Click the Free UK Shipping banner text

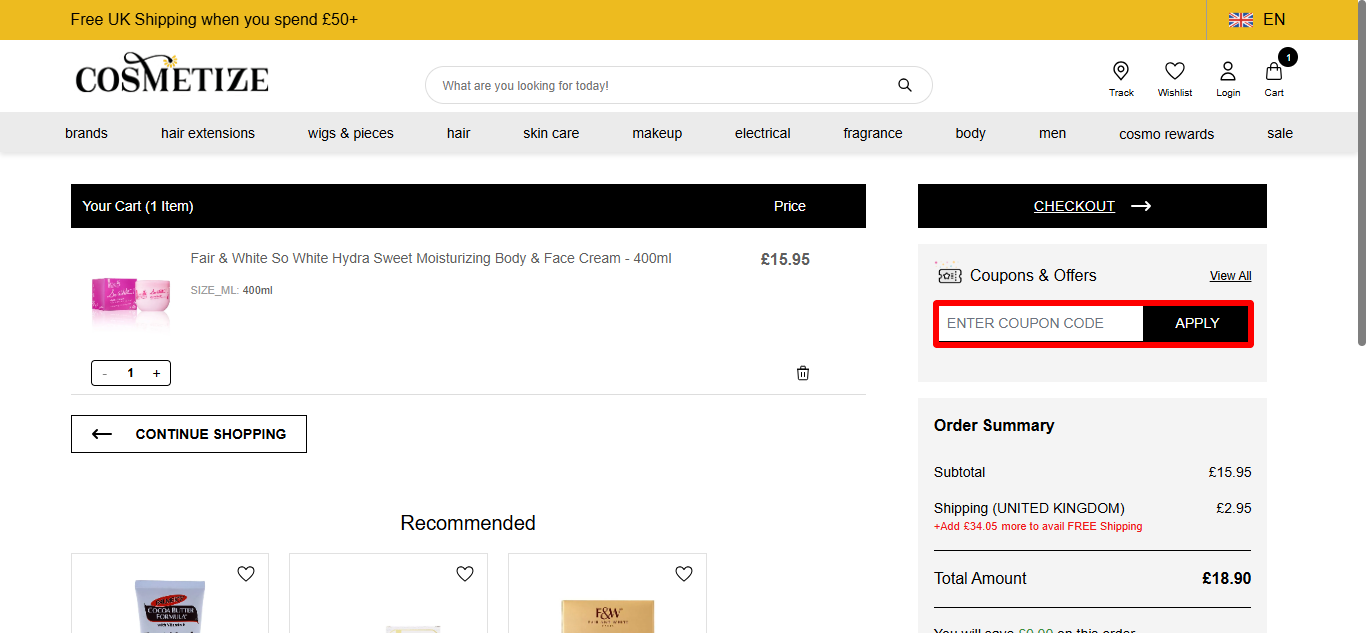[x=214, y=20]
